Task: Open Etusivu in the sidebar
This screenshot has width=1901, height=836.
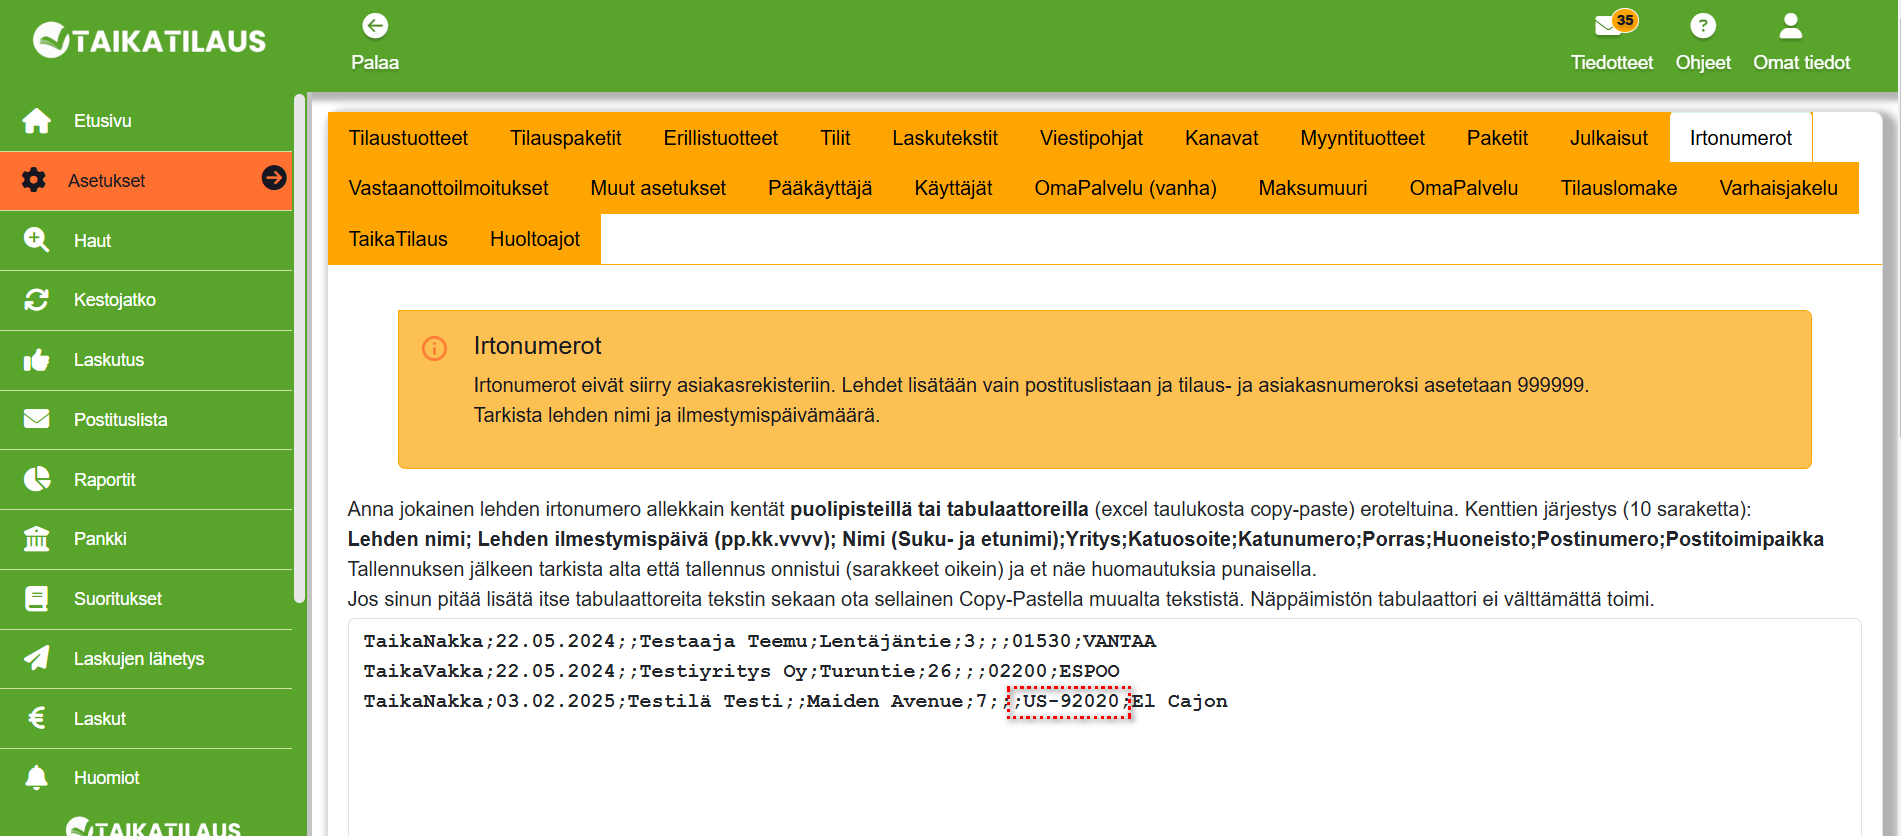Action: 146,121
